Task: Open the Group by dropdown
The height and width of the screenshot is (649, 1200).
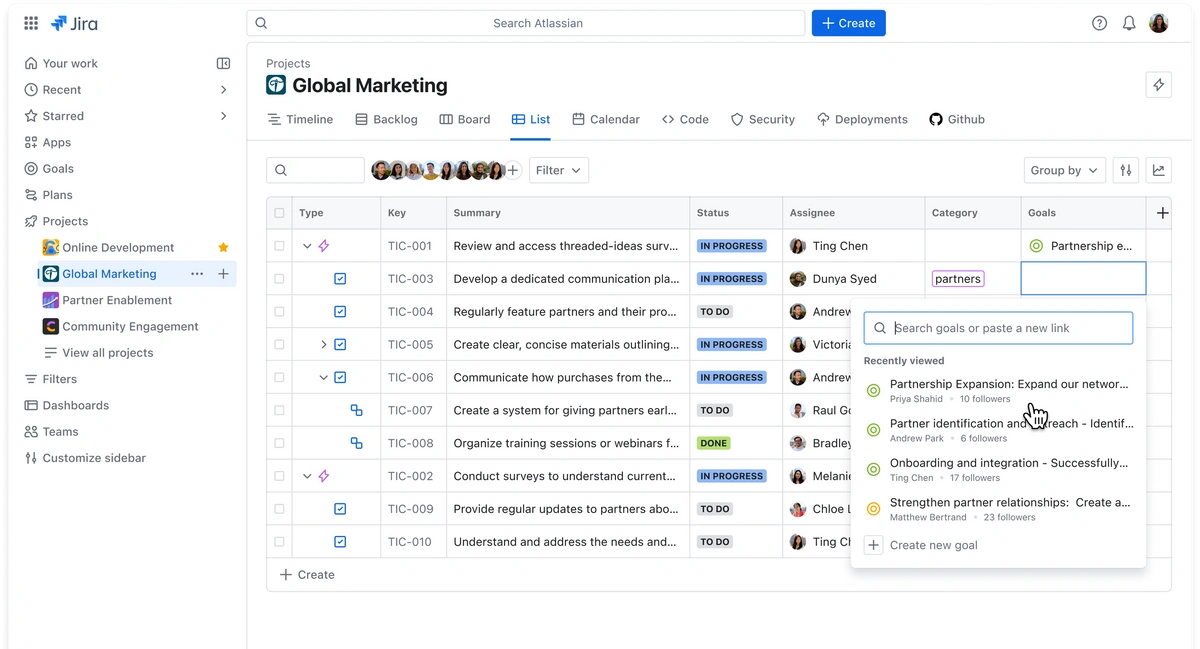Action: [1063, 170]
